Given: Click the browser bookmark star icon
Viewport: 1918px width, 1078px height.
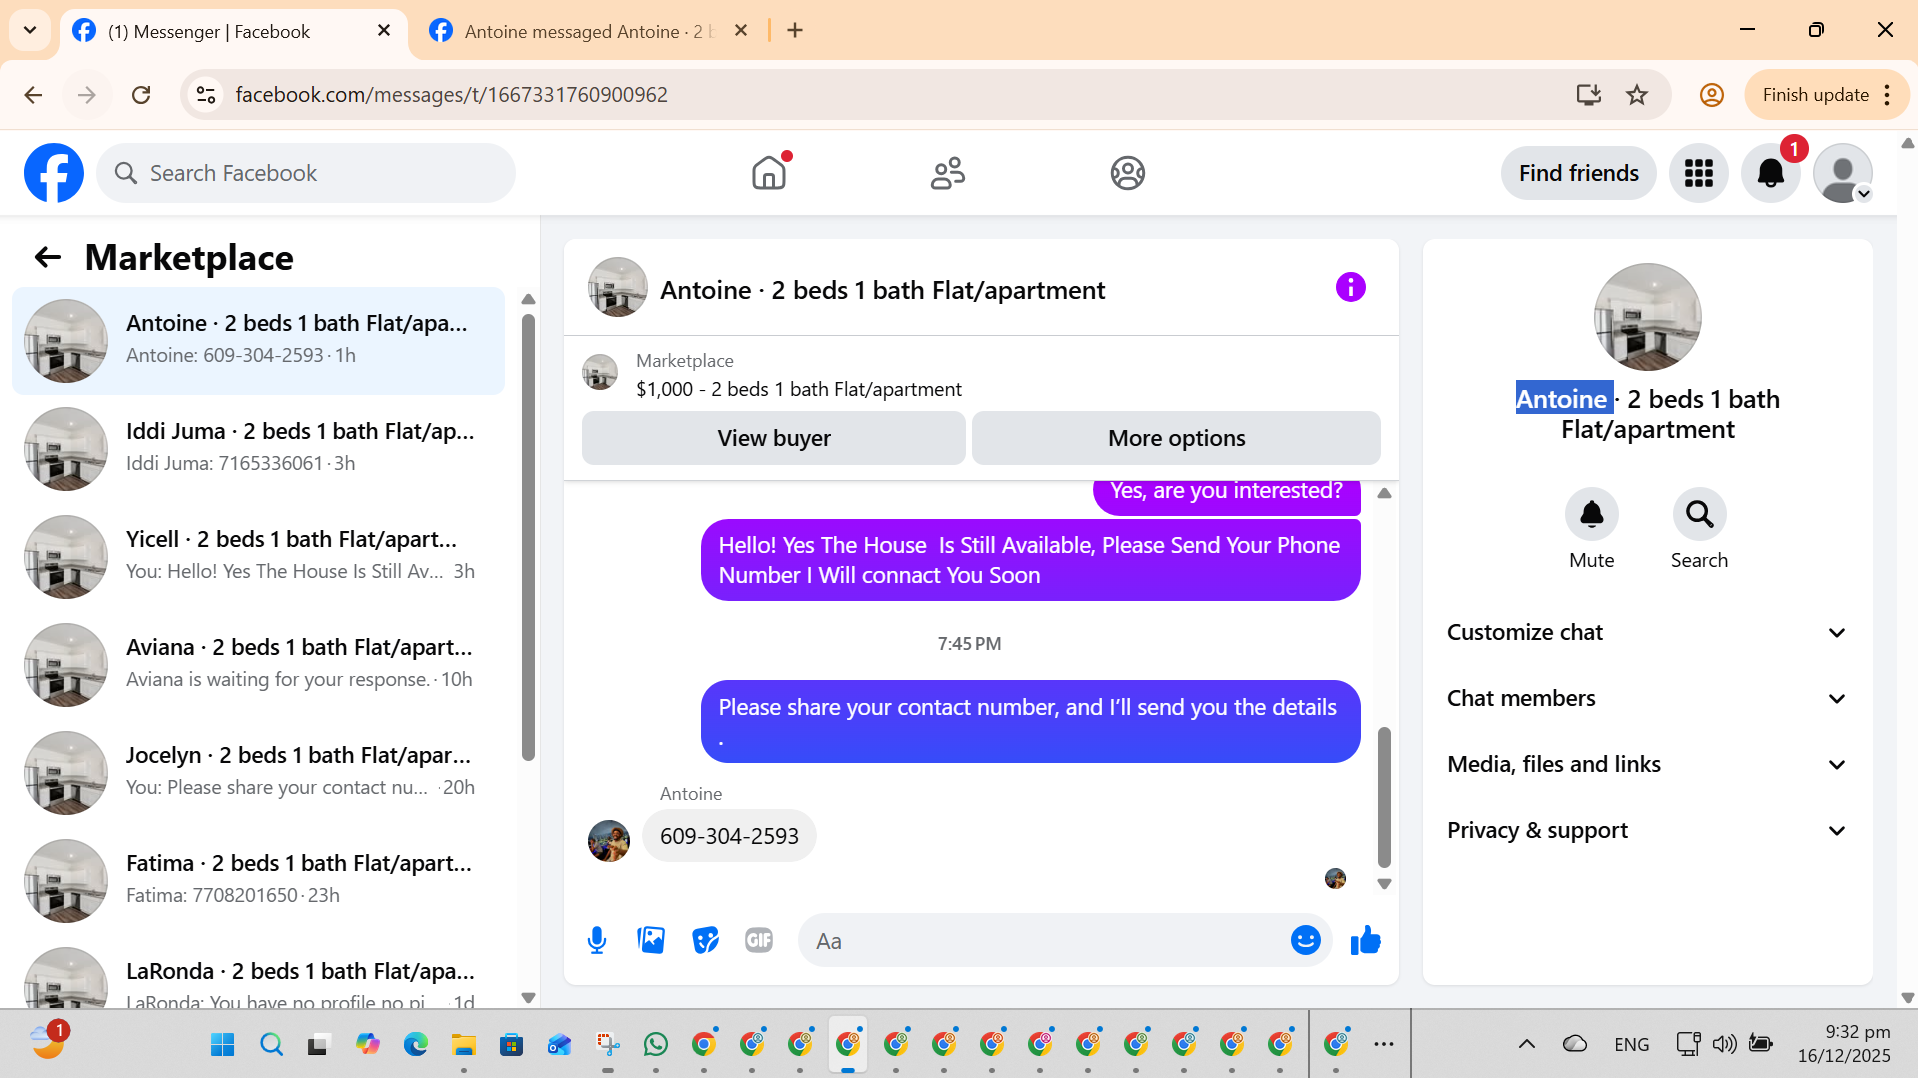Looking at the screenshot, I should click(1637, 95).
